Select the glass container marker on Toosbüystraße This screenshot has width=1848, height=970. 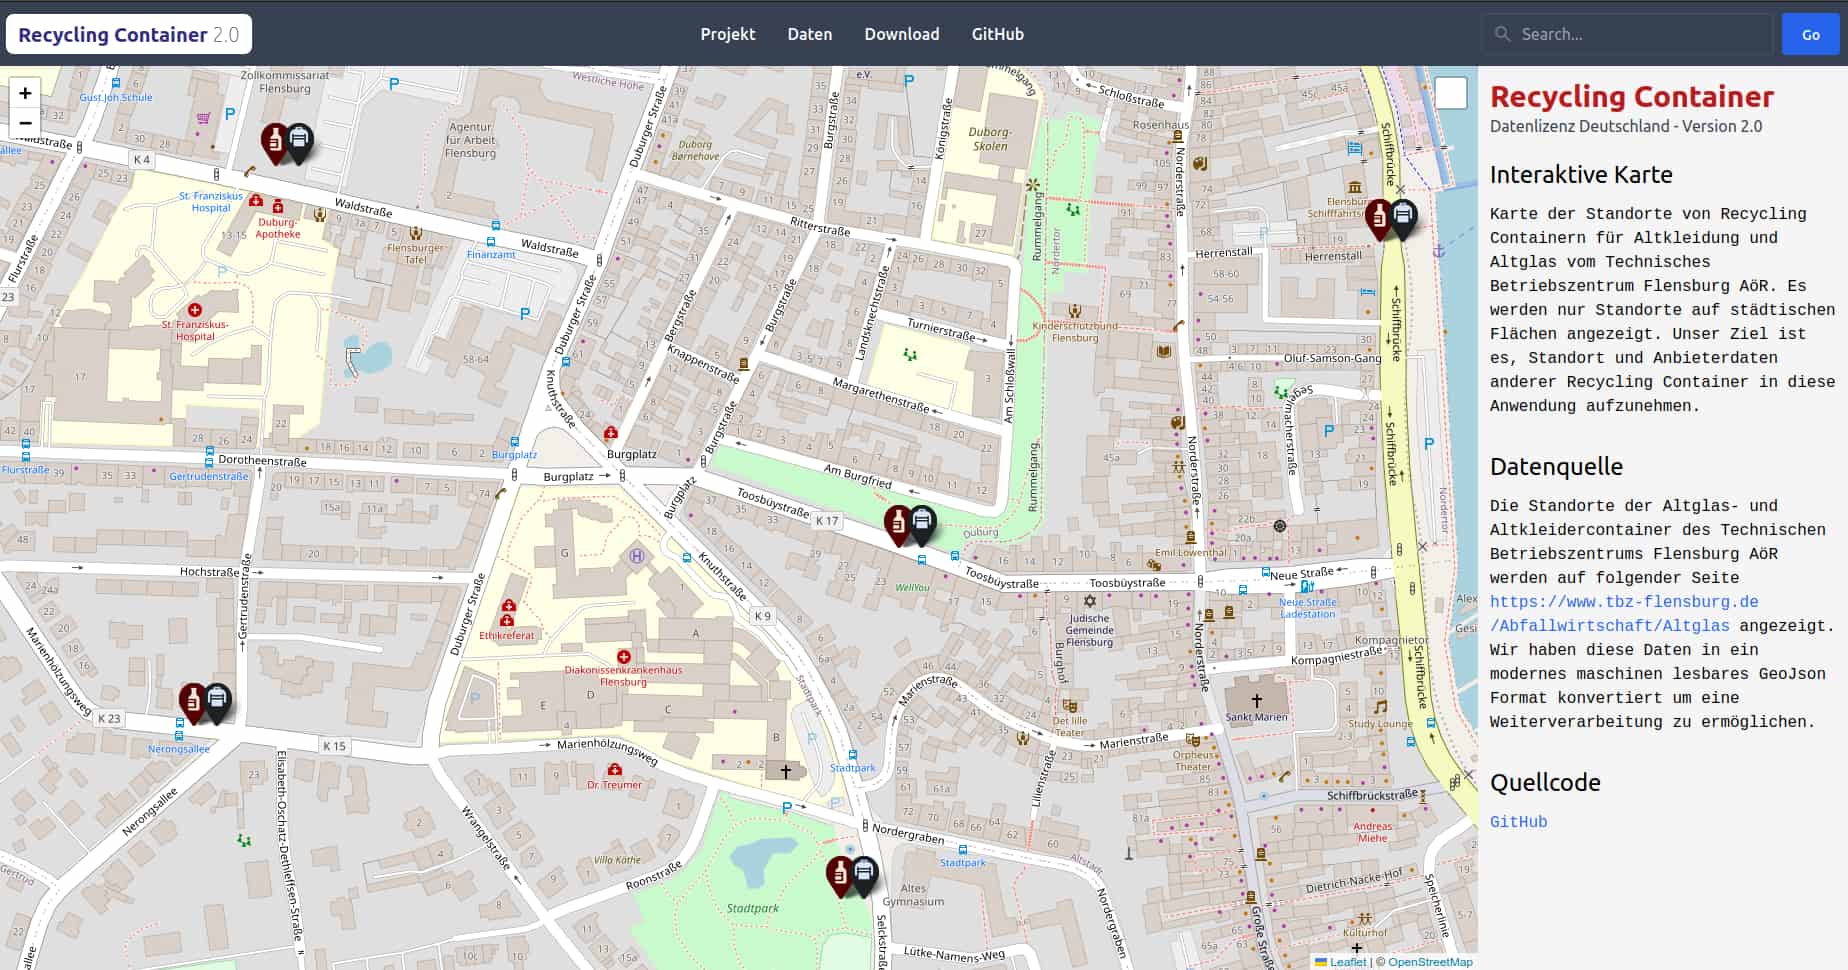pyautogui.click(x=899, y=523)
